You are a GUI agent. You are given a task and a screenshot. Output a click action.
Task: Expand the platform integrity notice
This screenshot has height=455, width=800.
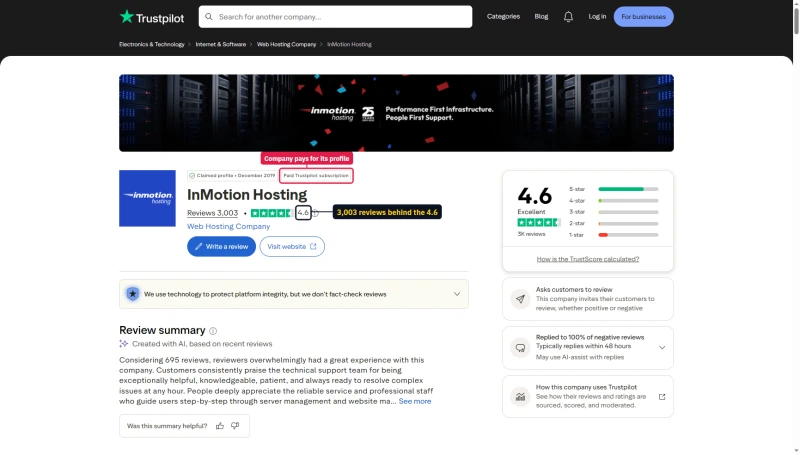(457, 294)
